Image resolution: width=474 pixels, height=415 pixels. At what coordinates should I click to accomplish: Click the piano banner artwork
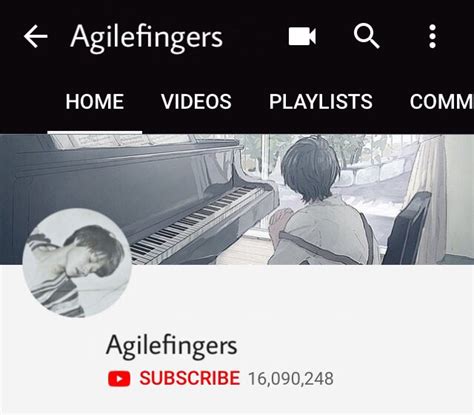click(x=237, y=199)
